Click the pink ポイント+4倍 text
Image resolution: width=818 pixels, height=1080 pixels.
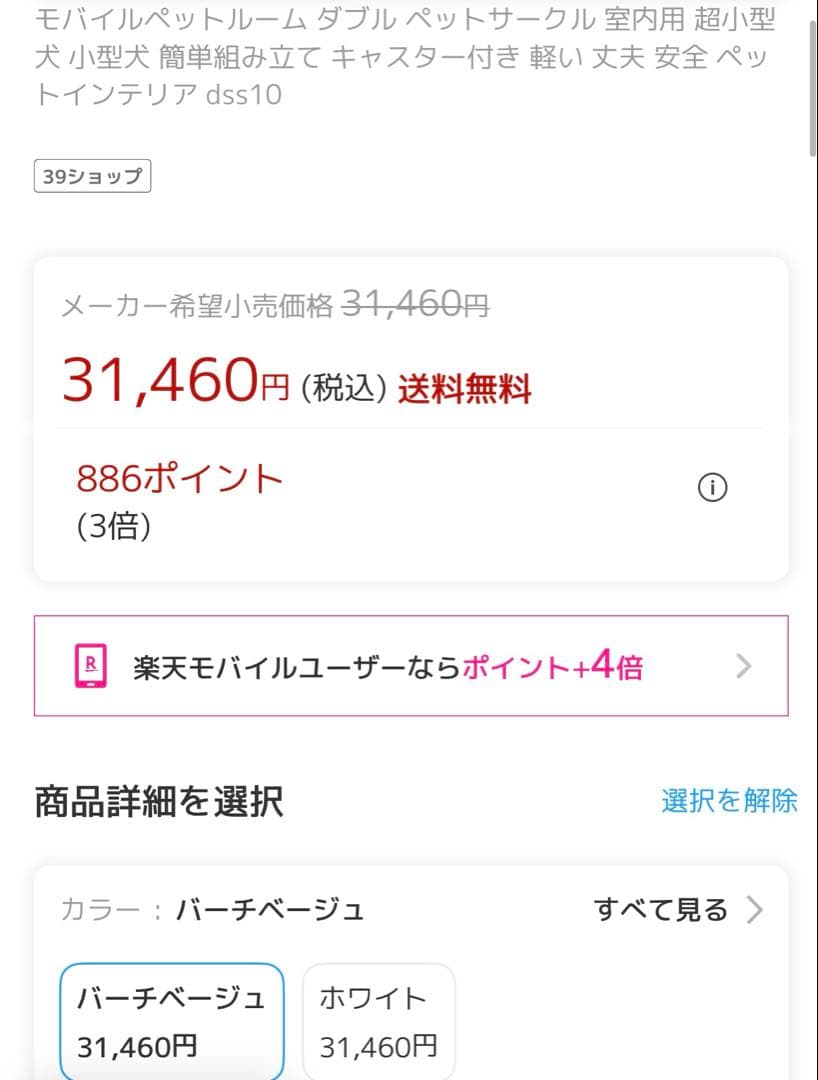pos(552,667)
